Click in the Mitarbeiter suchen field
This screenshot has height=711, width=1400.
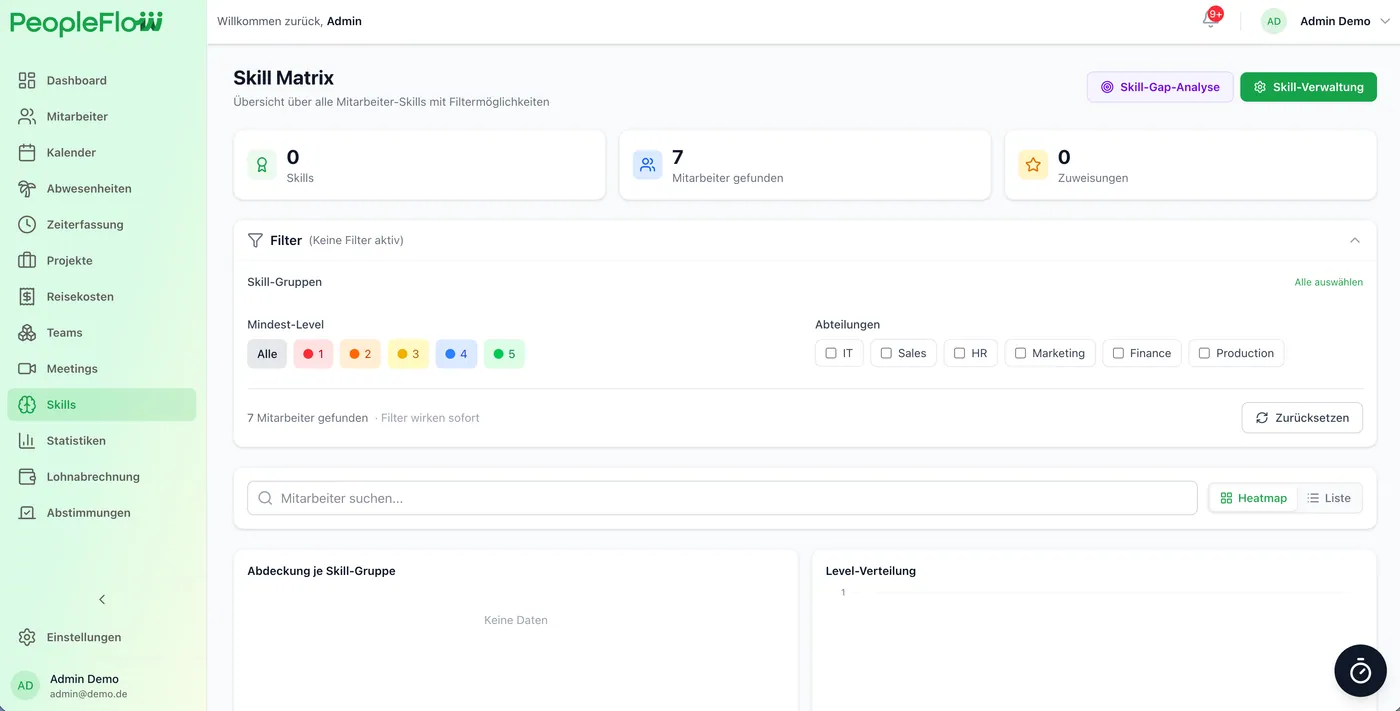point(722,498)
